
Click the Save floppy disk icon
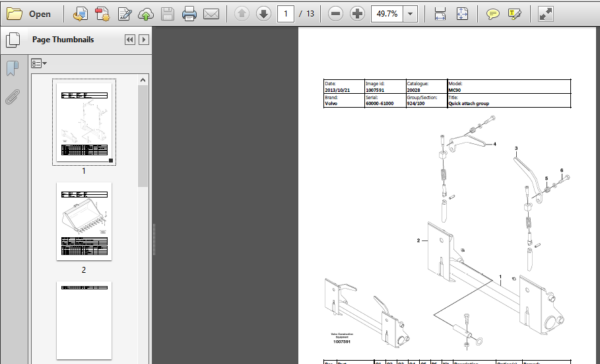point(168,14)
